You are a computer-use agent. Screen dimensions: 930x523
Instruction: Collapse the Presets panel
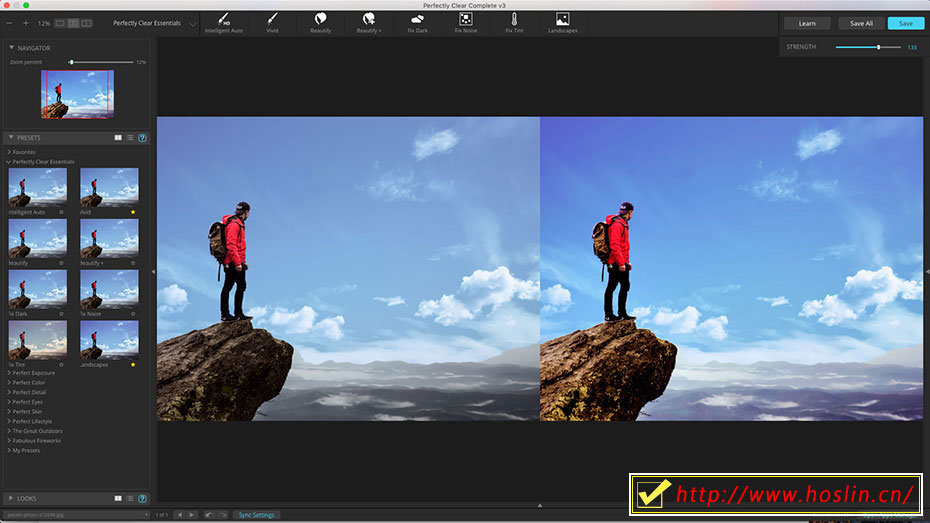[x=11, y=138]
